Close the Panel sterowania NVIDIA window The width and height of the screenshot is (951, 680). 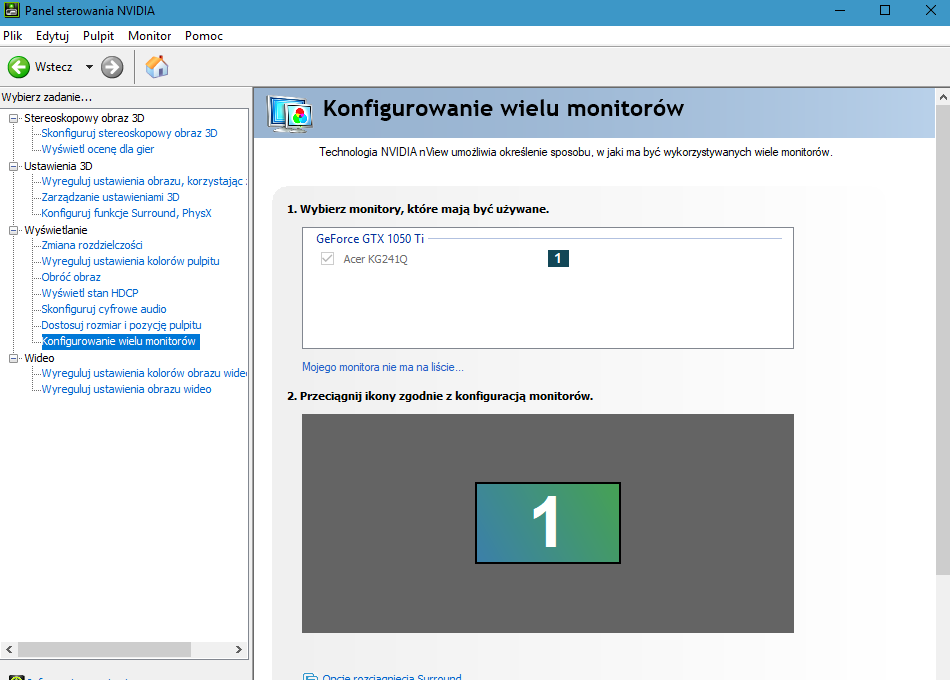930,10
